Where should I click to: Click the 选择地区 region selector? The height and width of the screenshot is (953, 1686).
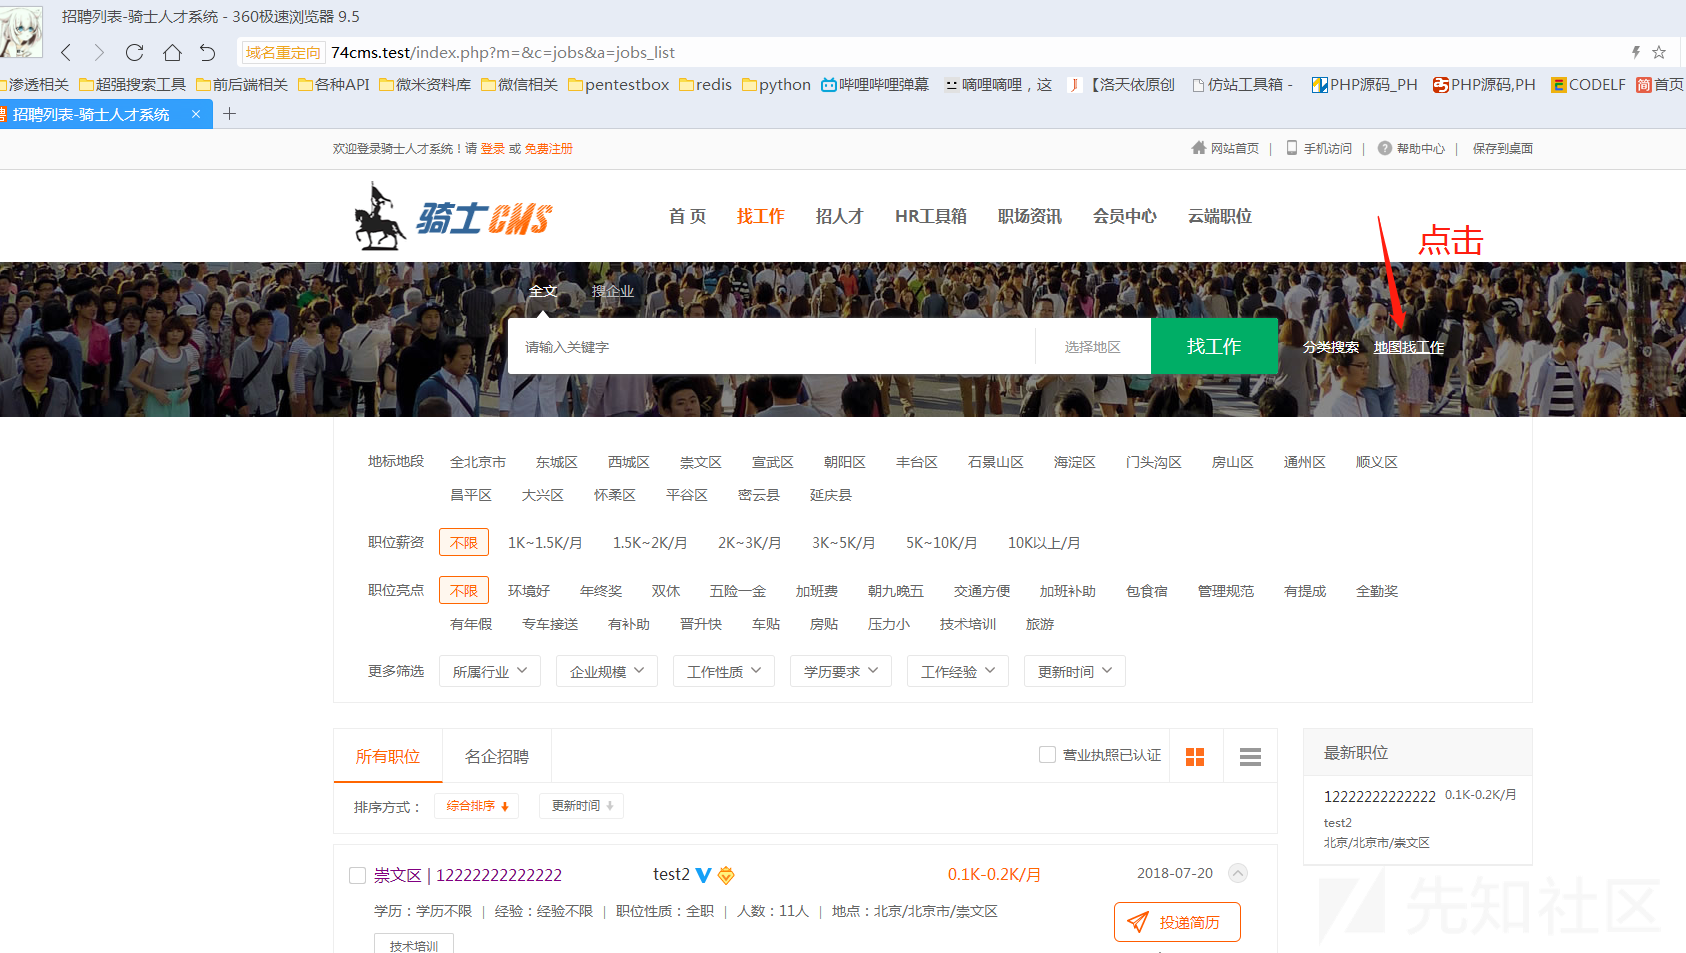(x=1093, y=347)
